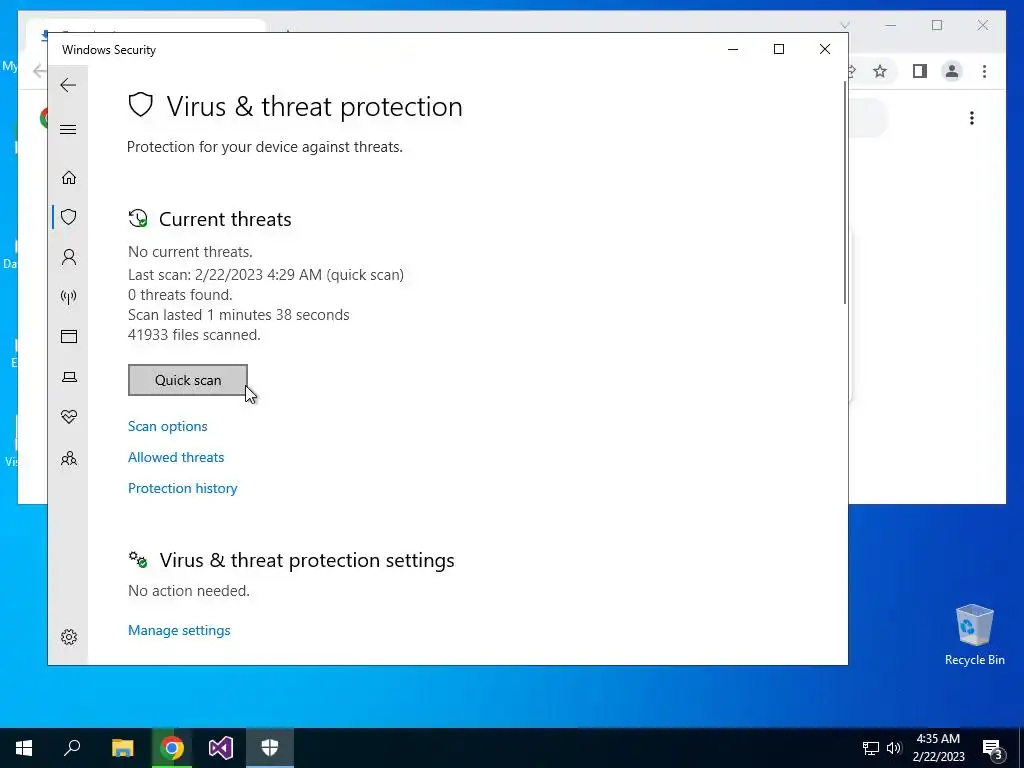Click Windows Security taskbar icon

(x=270, y=748)
